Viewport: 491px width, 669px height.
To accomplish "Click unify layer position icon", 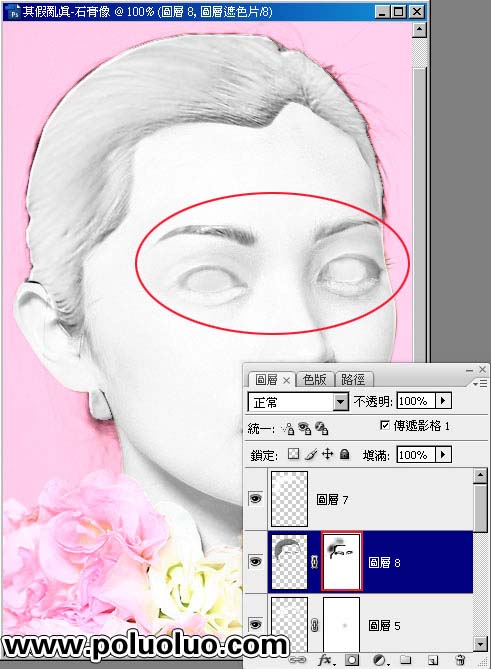I will pyautogui.click(x=288, y=428).
